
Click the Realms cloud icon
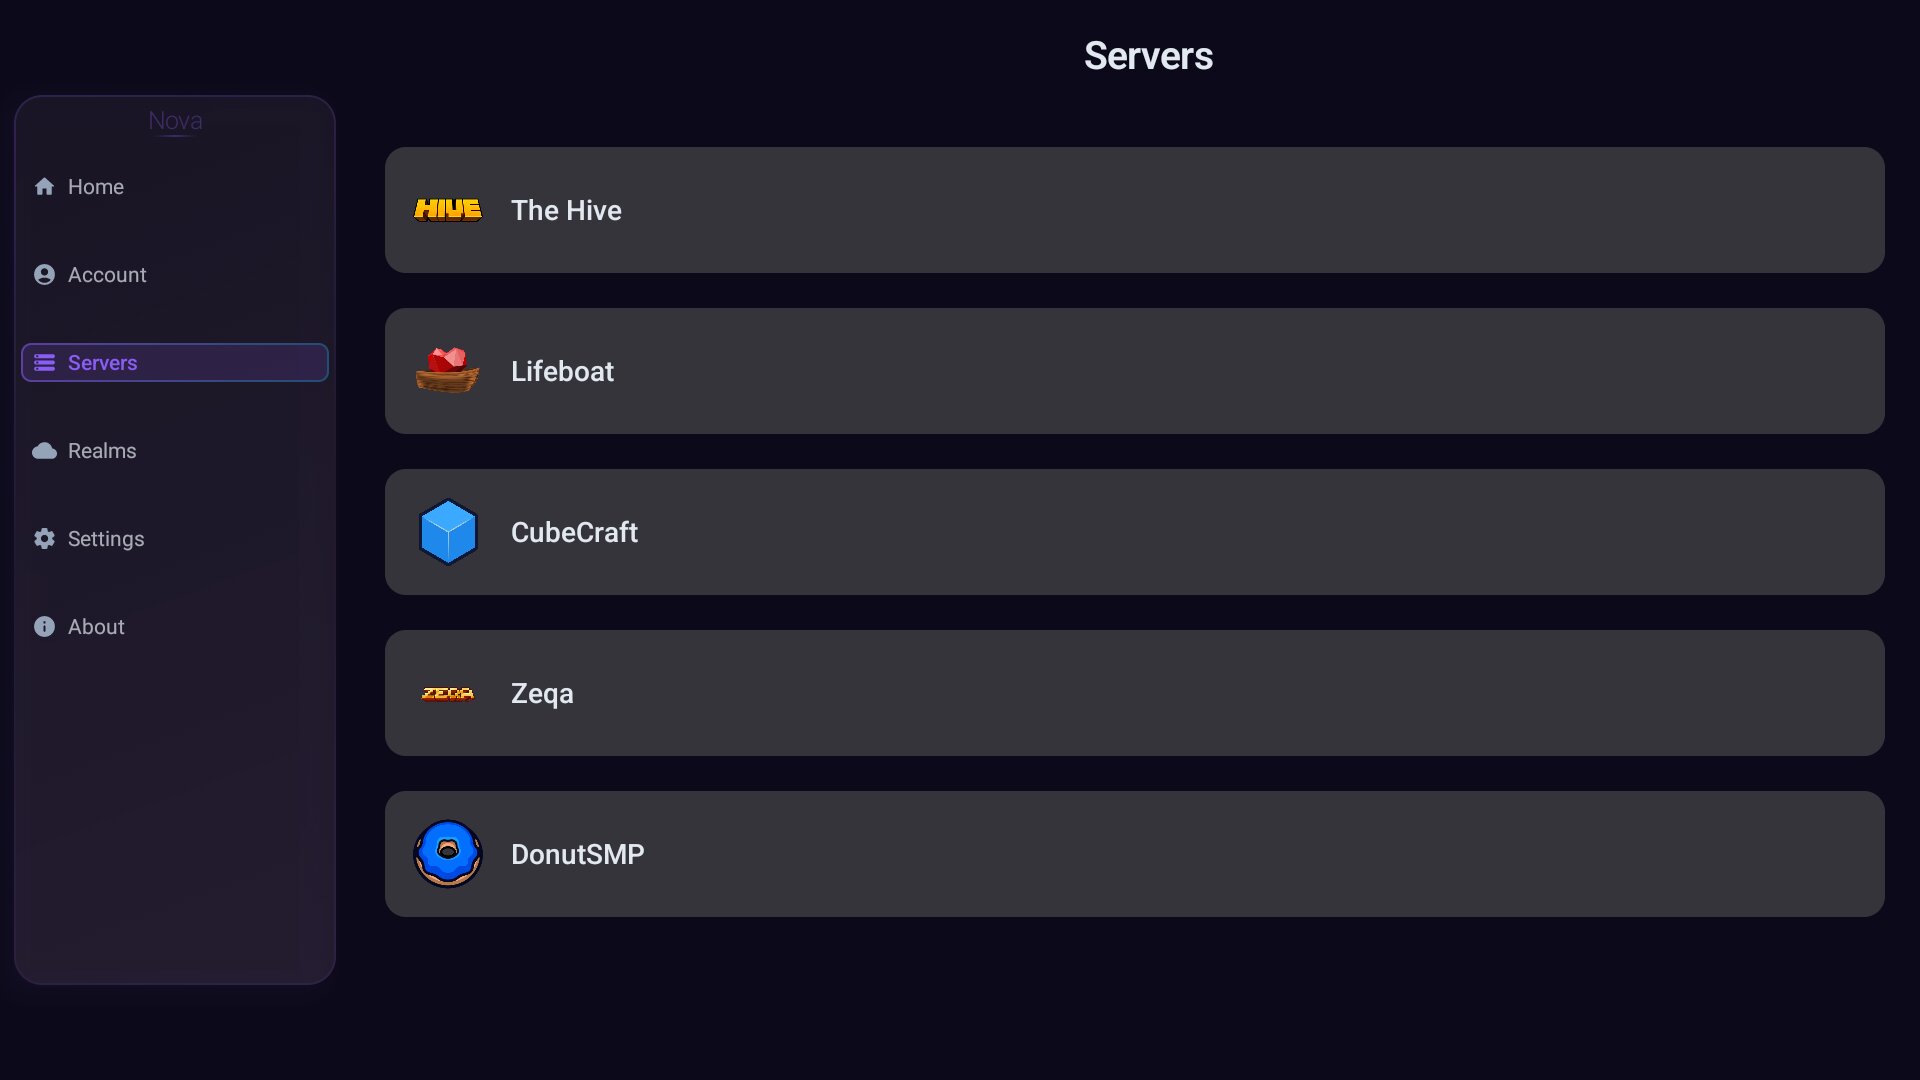pos(44,451)
